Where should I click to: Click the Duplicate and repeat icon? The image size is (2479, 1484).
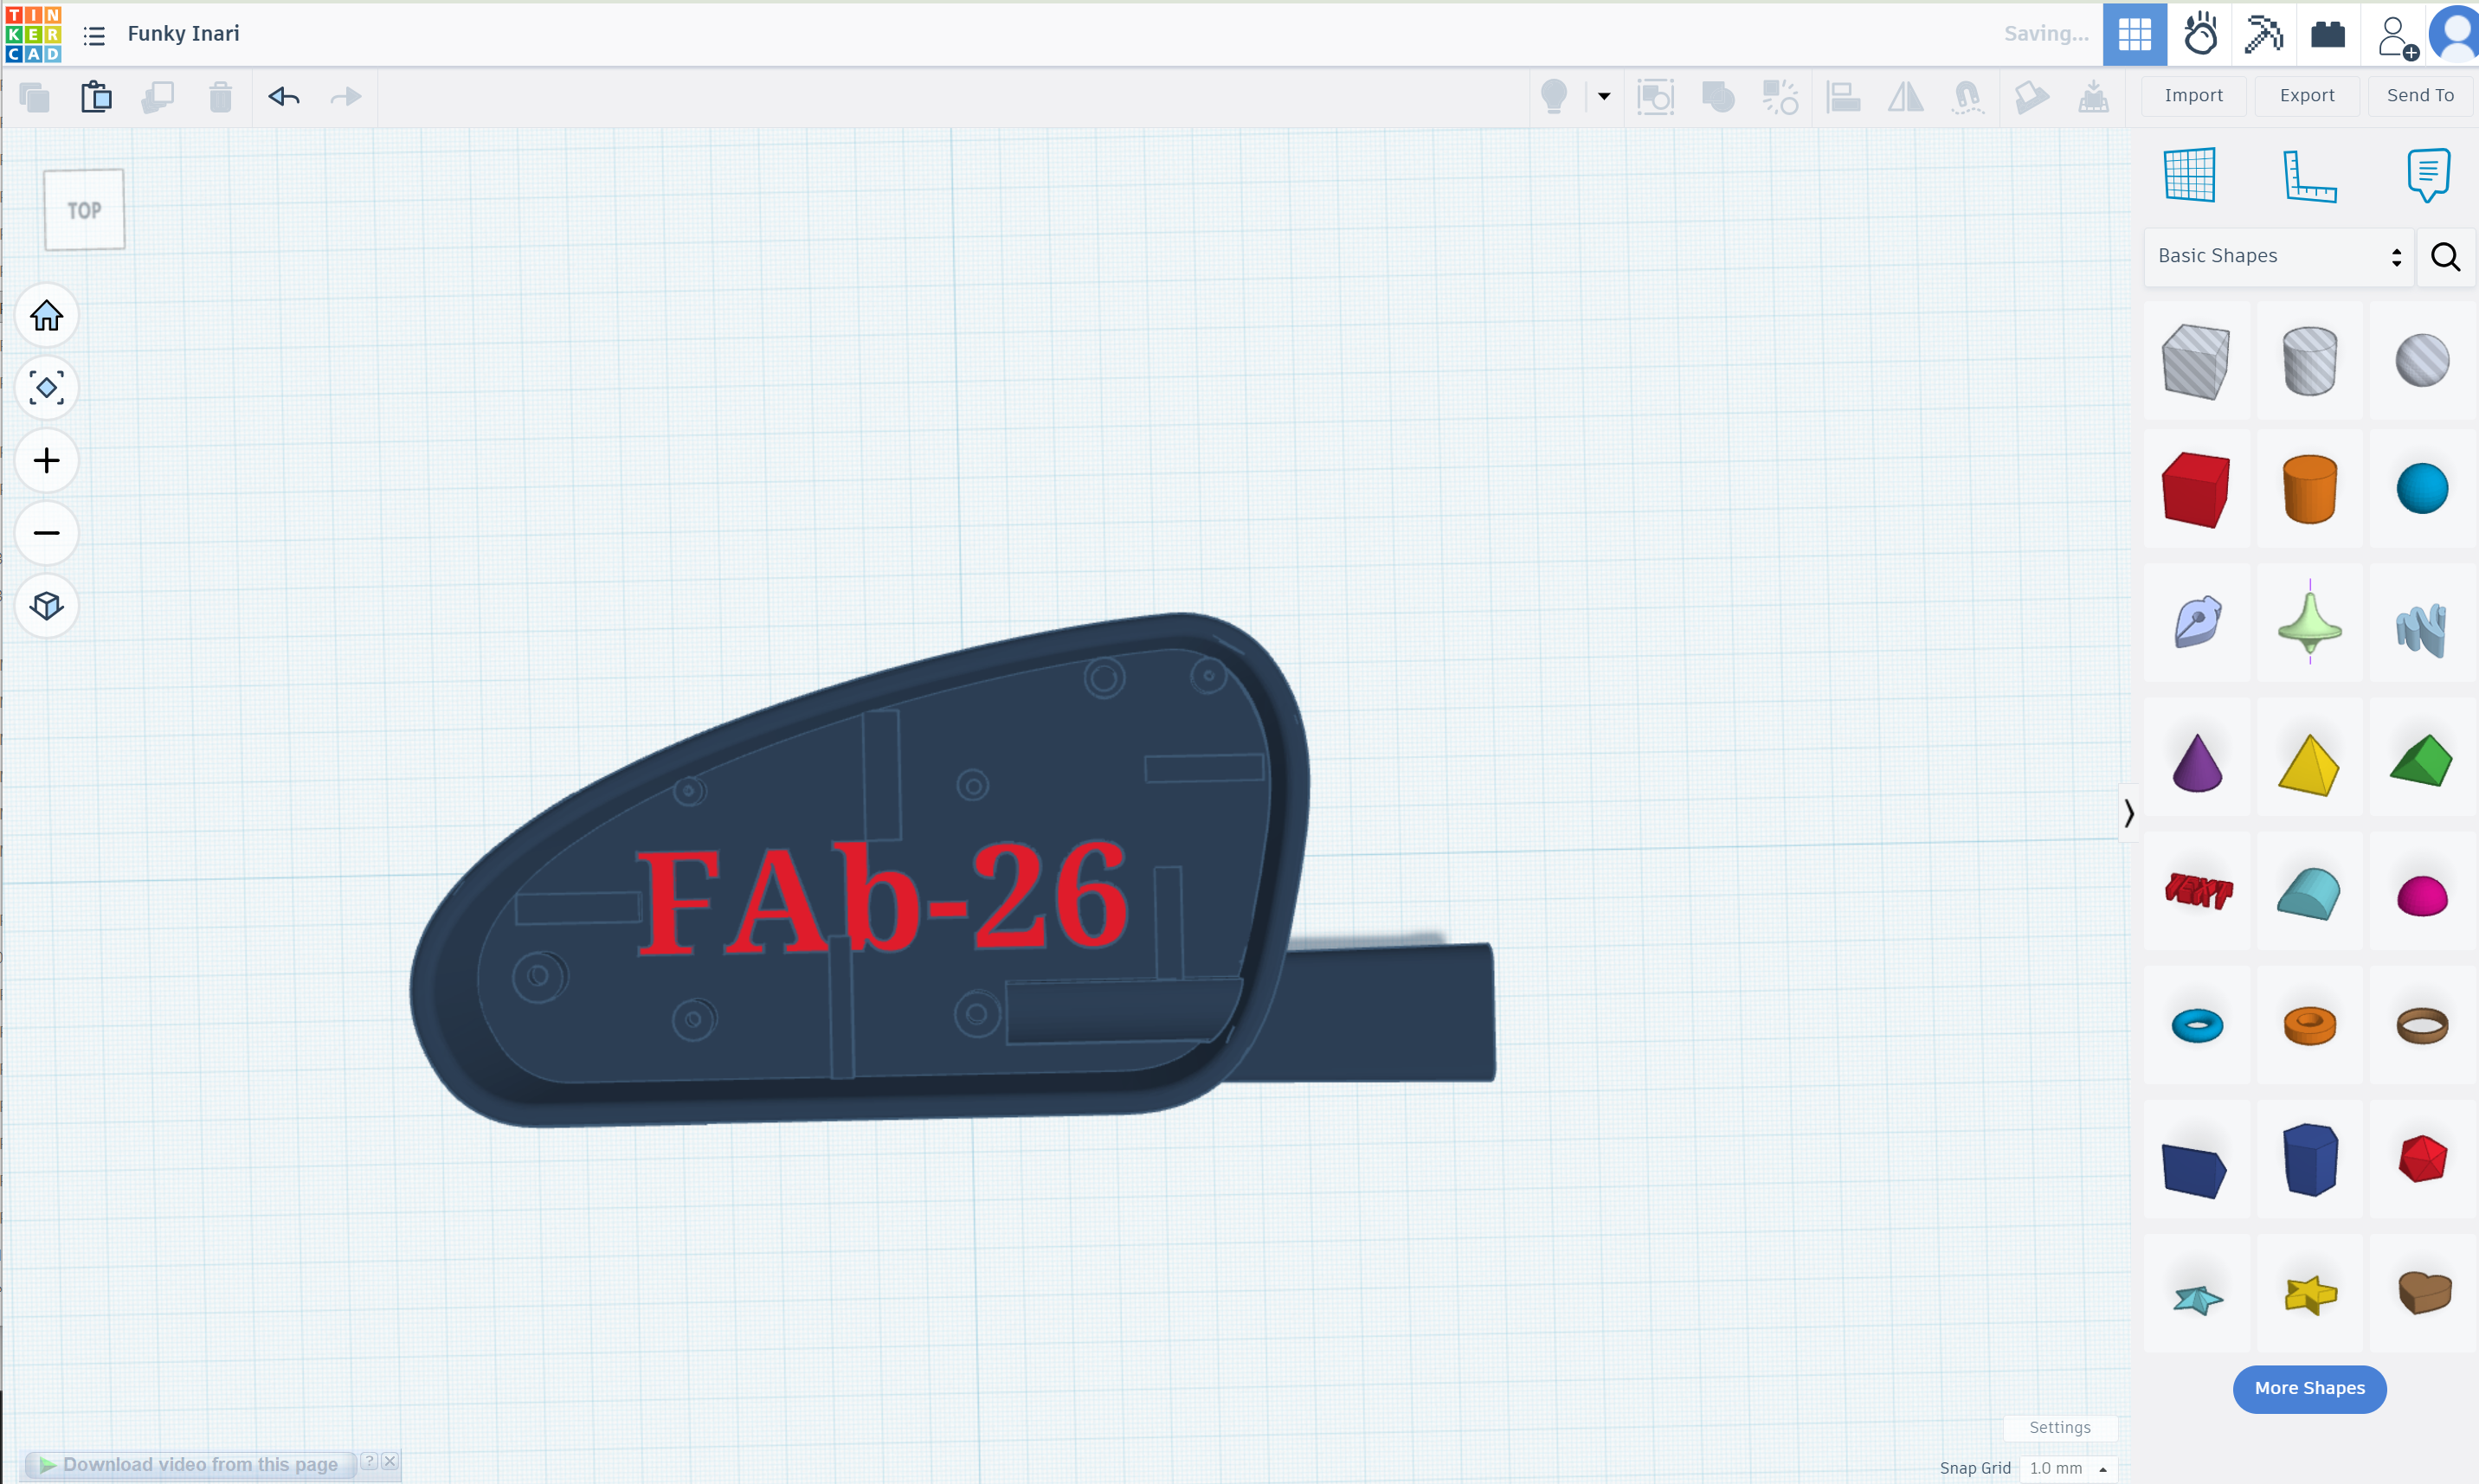click(158, 97)
